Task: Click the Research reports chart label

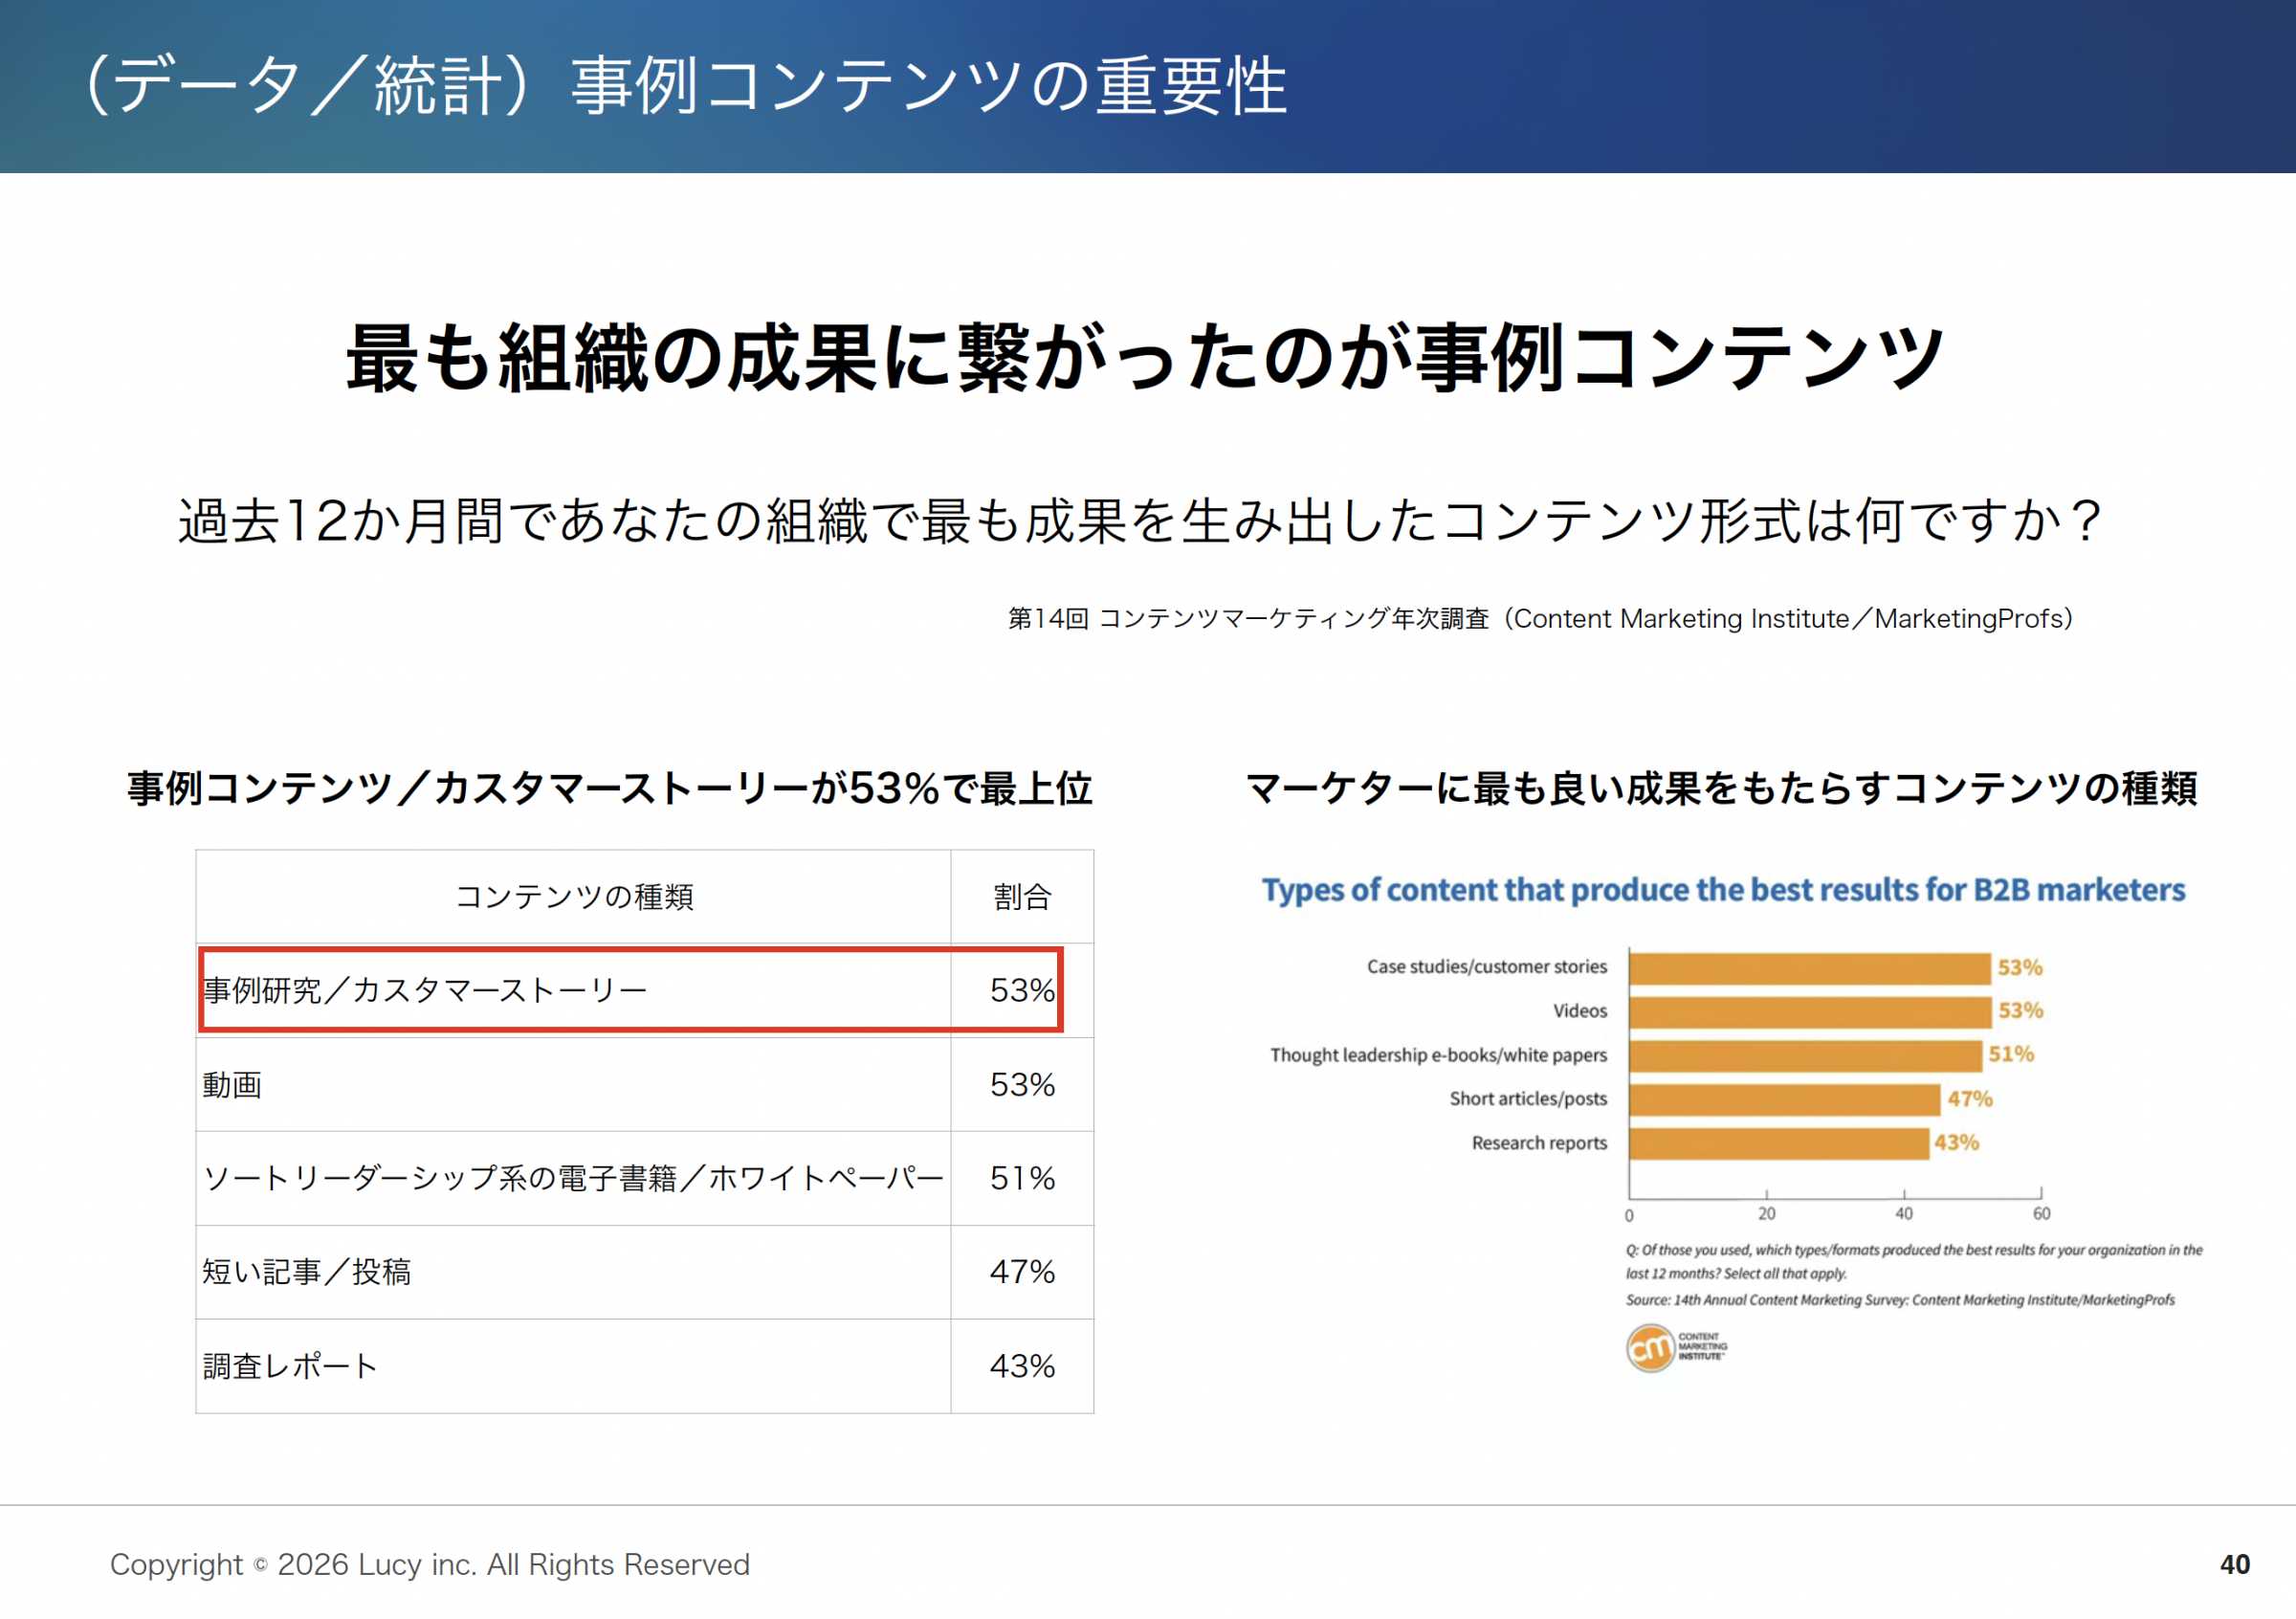Action: click(1539, 1143)
